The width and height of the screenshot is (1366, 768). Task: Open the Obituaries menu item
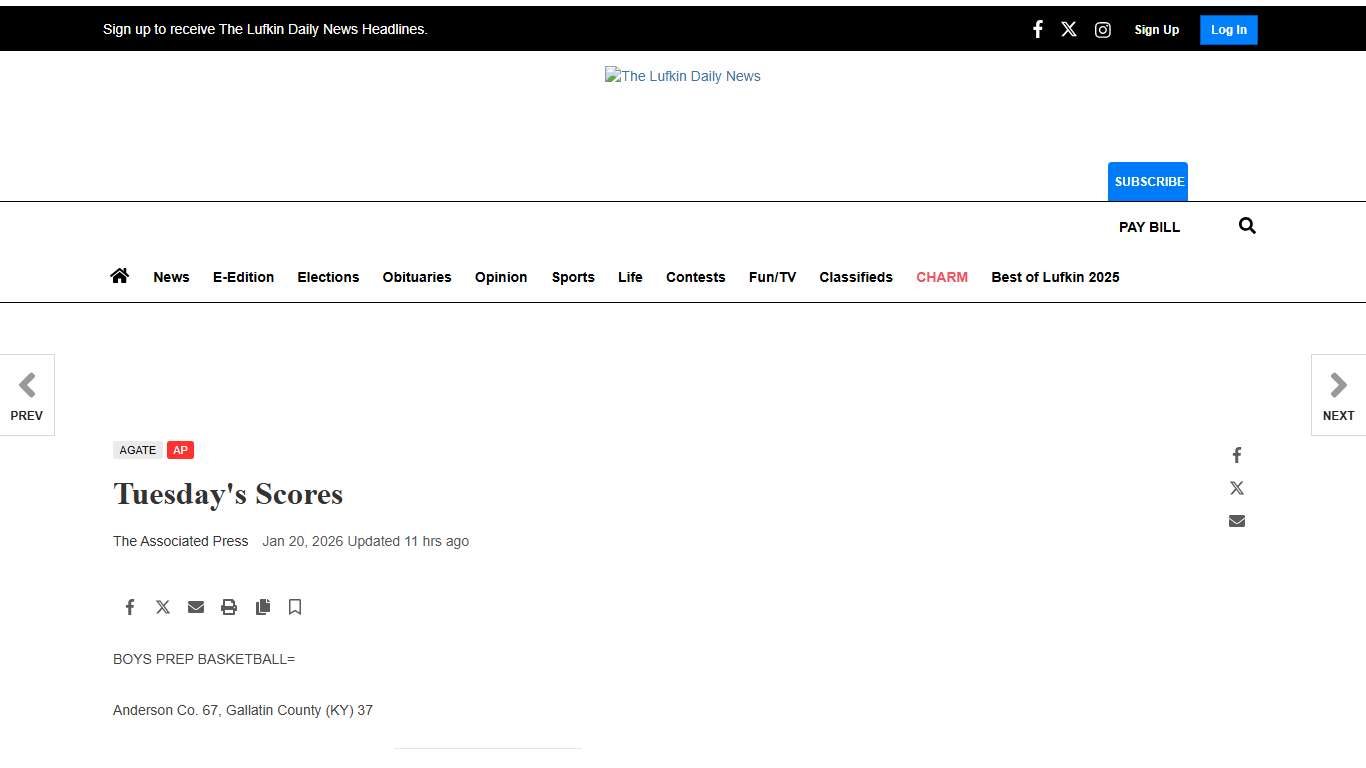(x=416, y=277)
